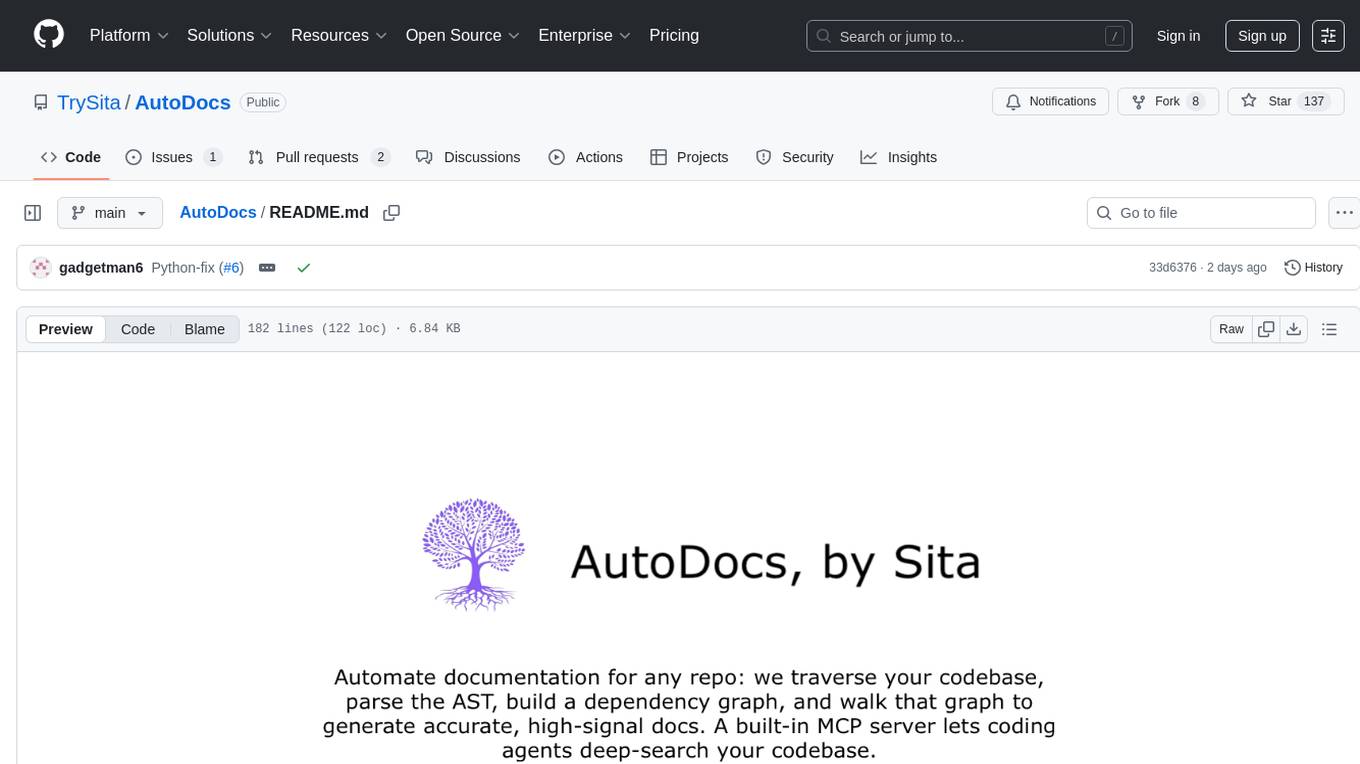This screenshot has width=1360, height=764.
Task: Go to Pricing page
Action: (x=674, y=35)
